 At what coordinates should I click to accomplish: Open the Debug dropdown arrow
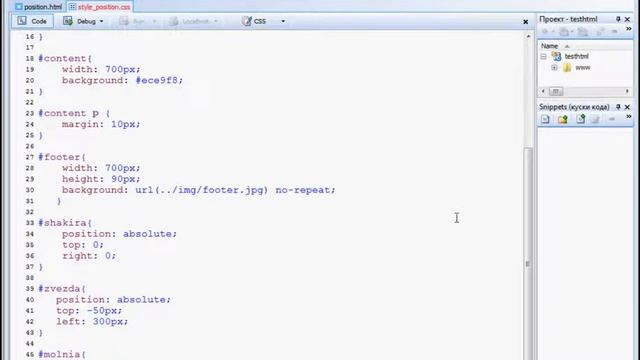(x=102, y=21)
